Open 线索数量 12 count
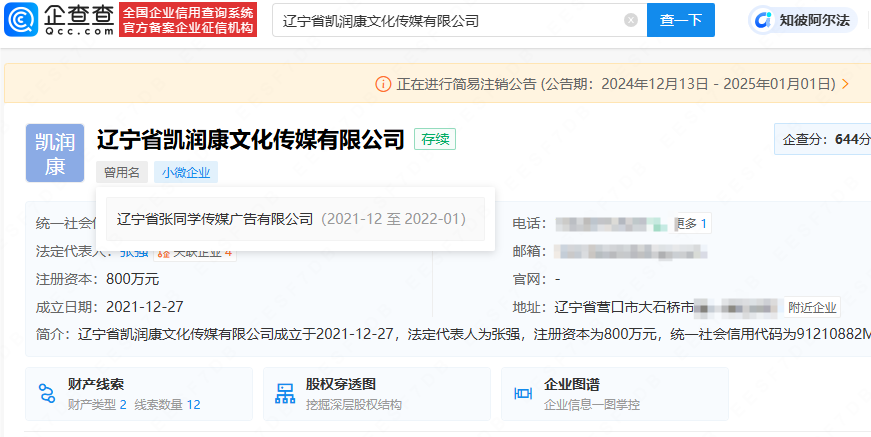871x437 pixels. (167, 405)
